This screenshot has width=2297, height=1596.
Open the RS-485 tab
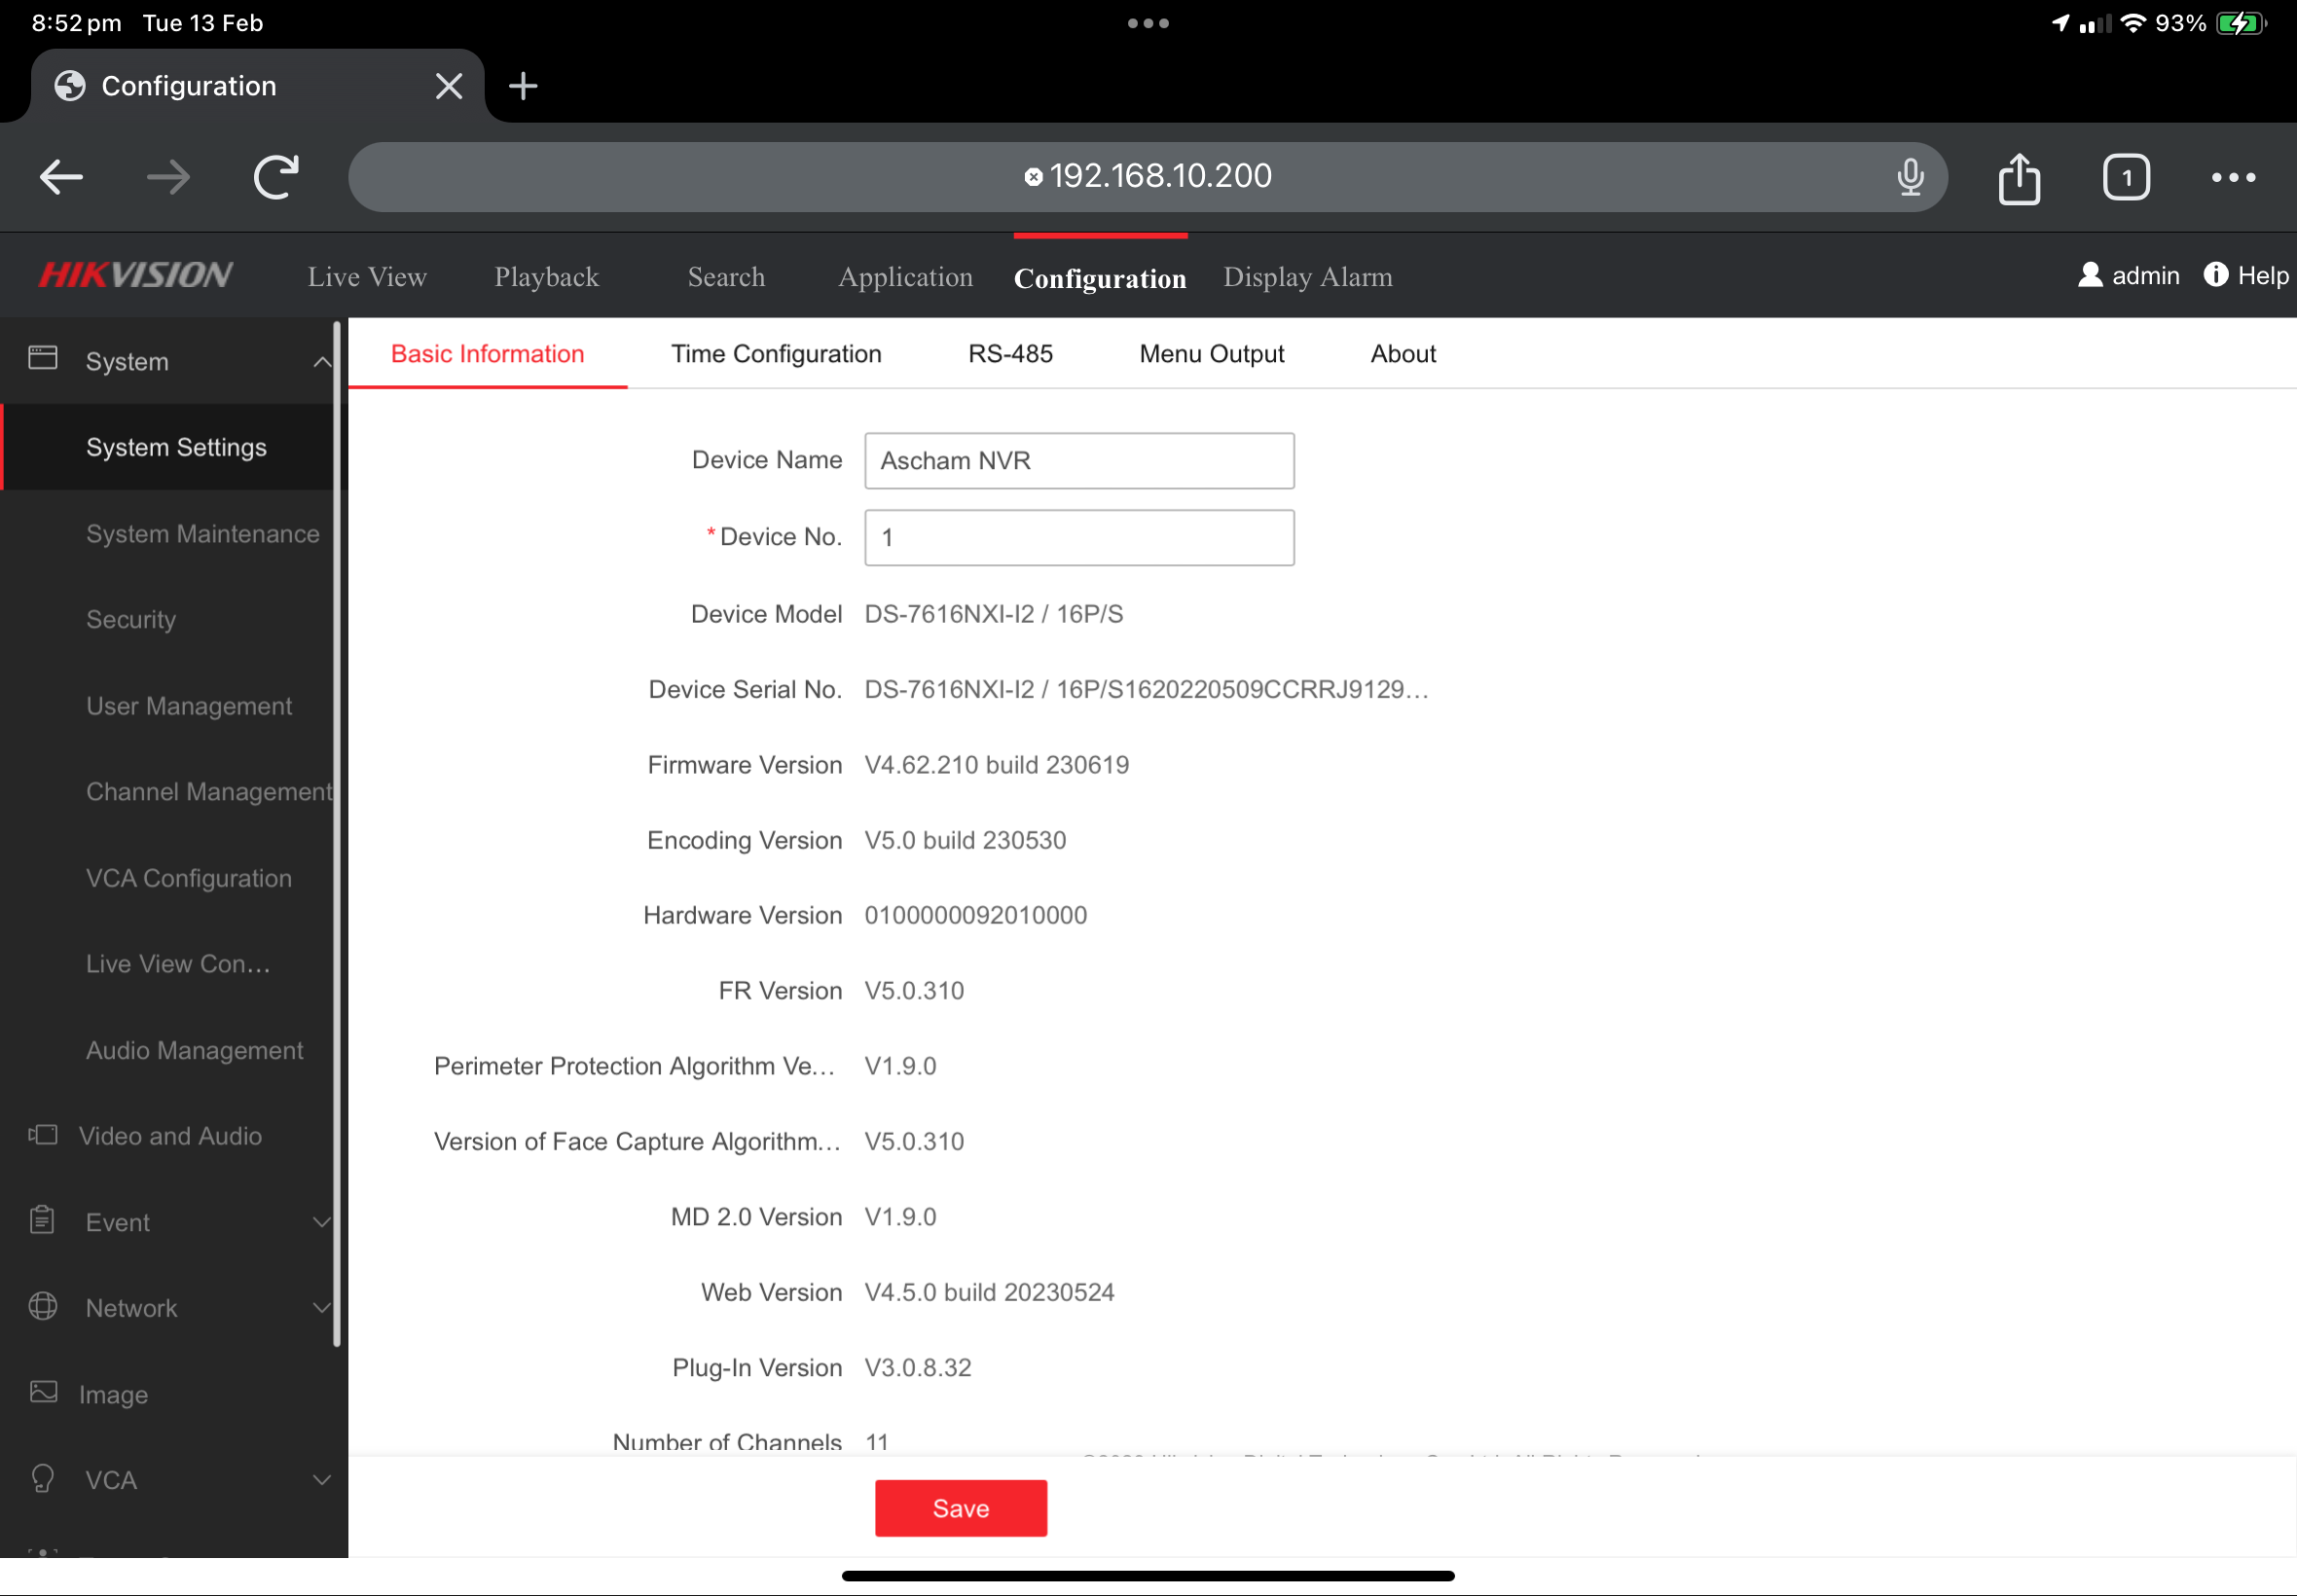pos(1010,354)
